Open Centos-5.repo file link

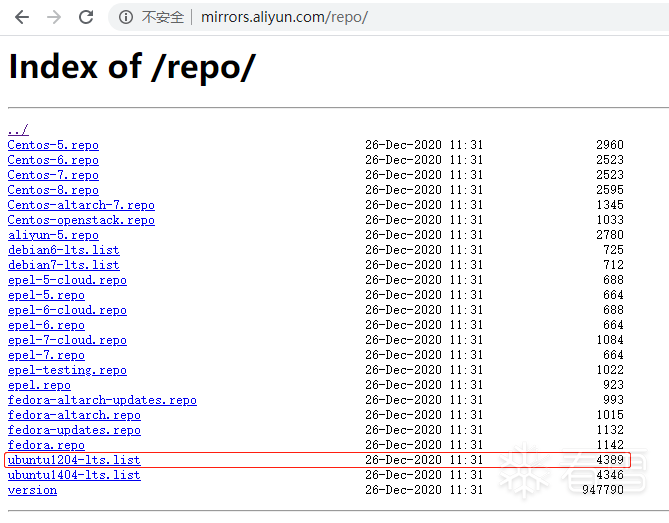(53, 145)
